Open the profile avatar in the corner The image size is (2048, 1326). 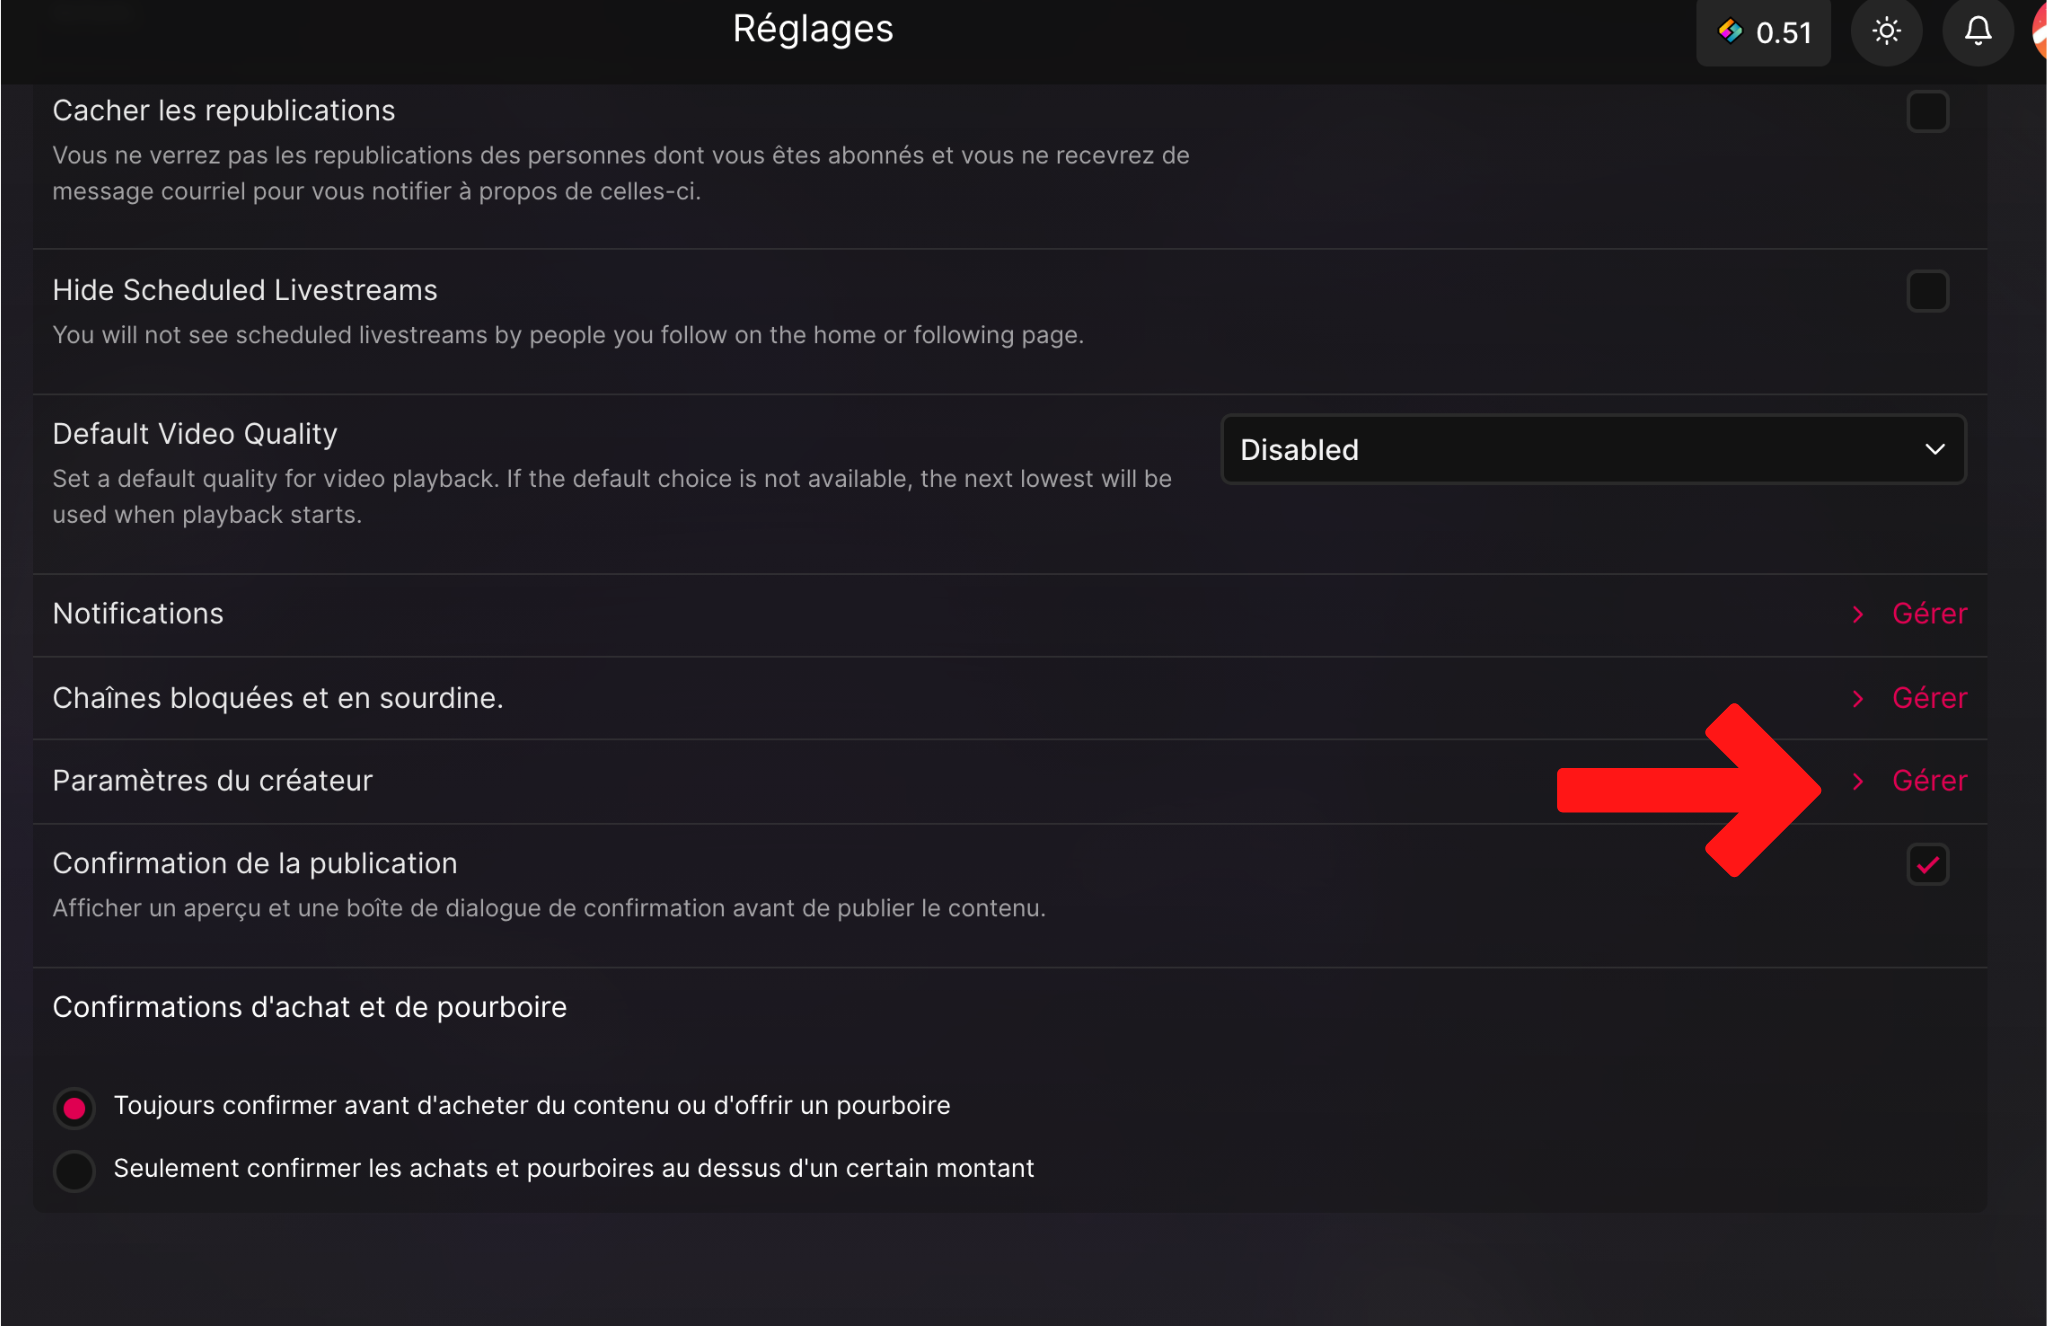pos(2040,32)
